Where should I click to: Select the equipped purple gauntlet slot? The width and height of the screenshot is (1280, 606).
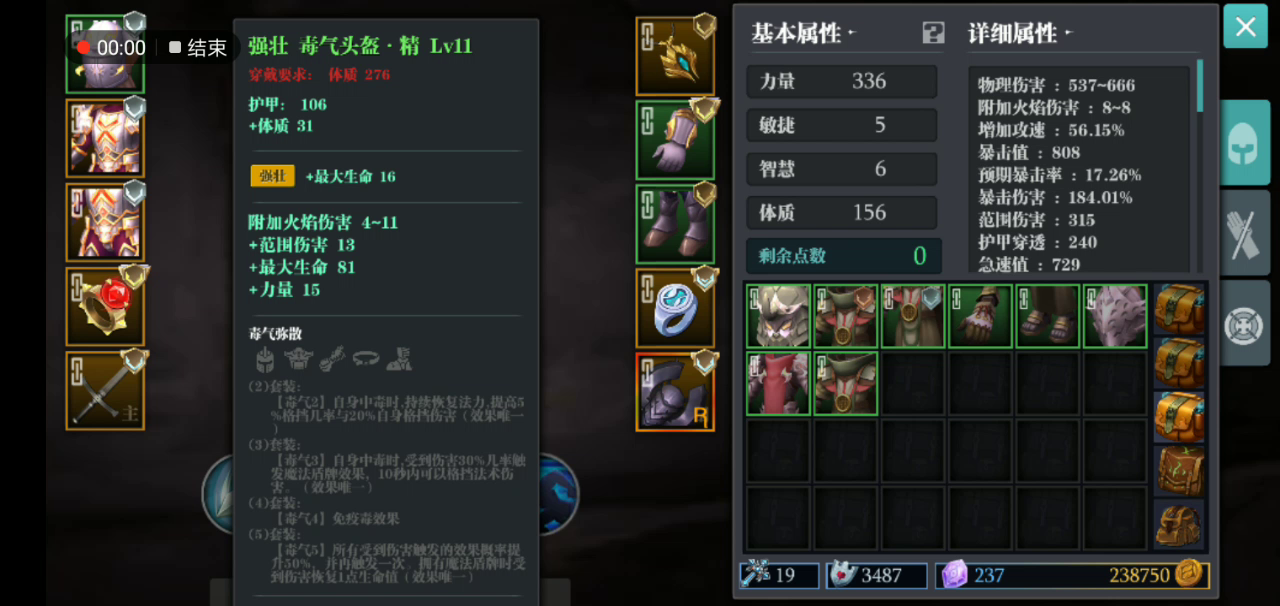pyautogui.click(x=675, y=140)
